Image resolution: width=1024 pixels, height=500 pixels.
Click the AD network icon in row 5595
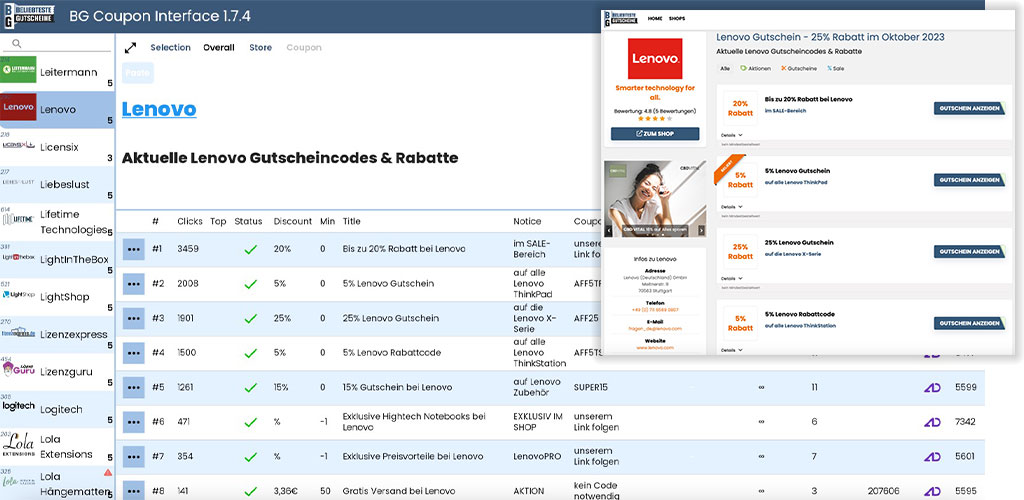[932, 492]
